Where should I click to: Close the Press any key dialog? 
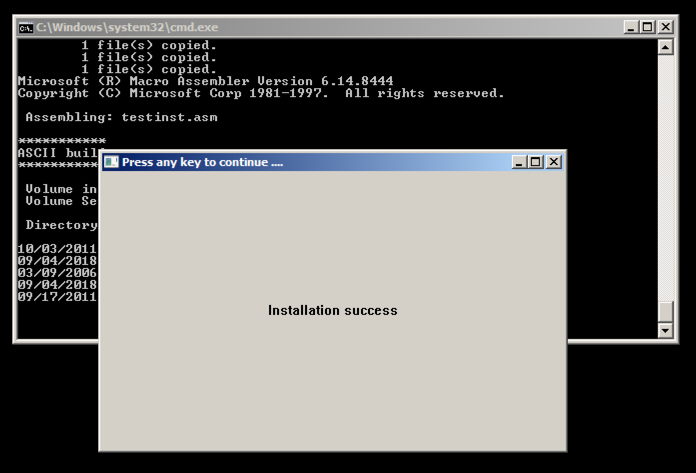click(x=554, y=162)
